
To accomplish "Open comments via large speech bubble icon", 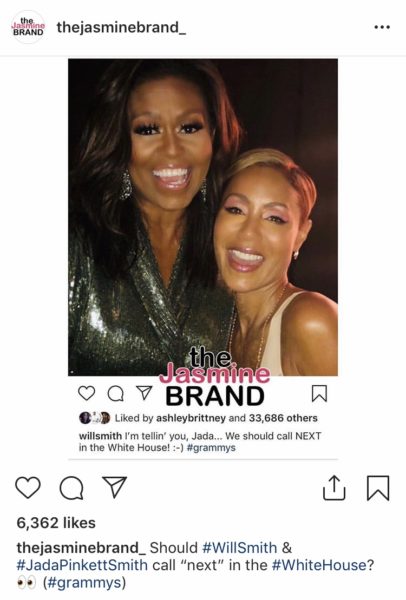I will 72,488.
